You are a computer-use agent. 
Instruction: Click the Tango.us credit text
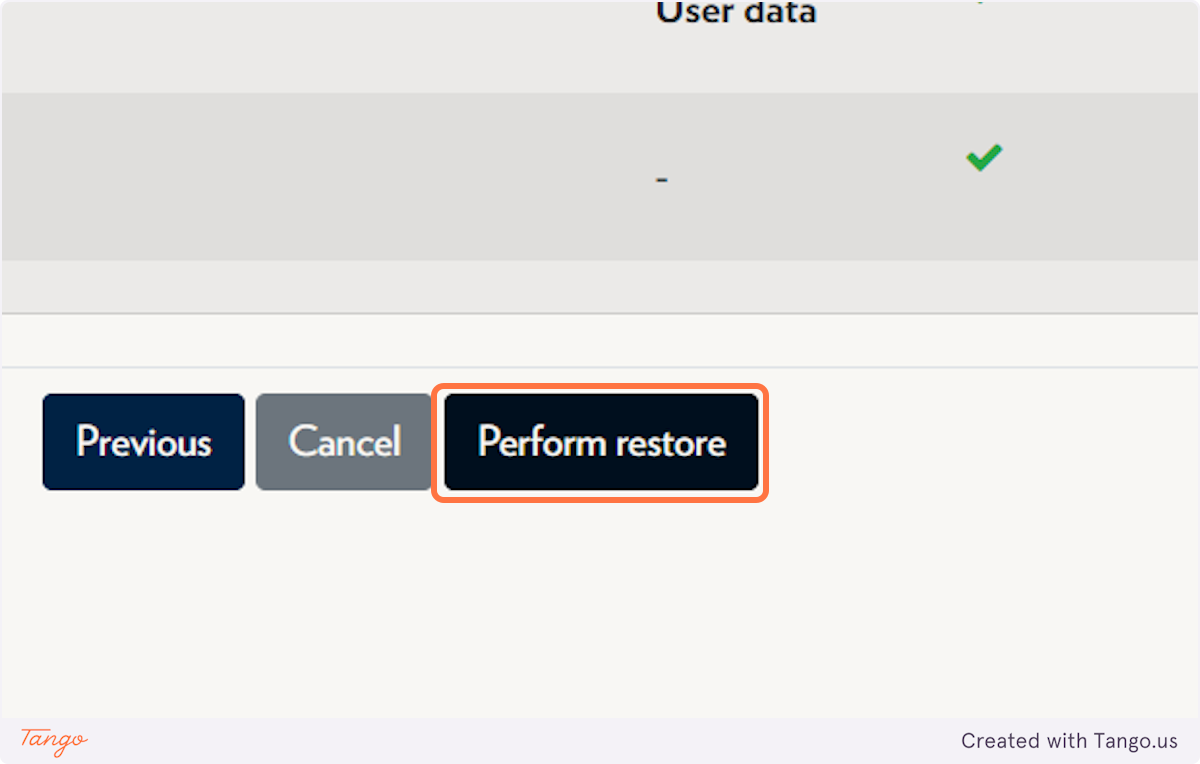point(1069,741)
